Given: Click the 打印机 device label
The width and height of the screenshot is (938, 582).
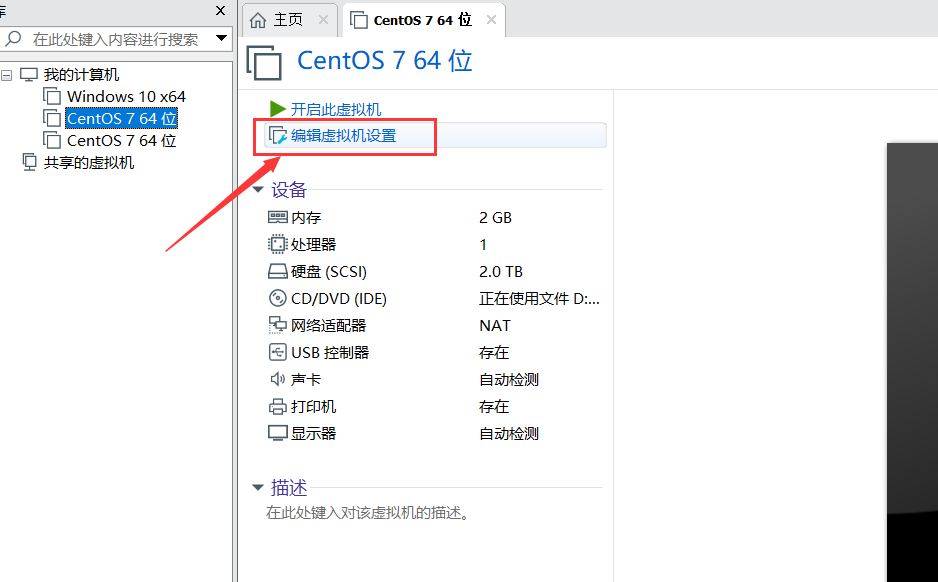Looking at the screenshot, I should click(x=313, y=407).
